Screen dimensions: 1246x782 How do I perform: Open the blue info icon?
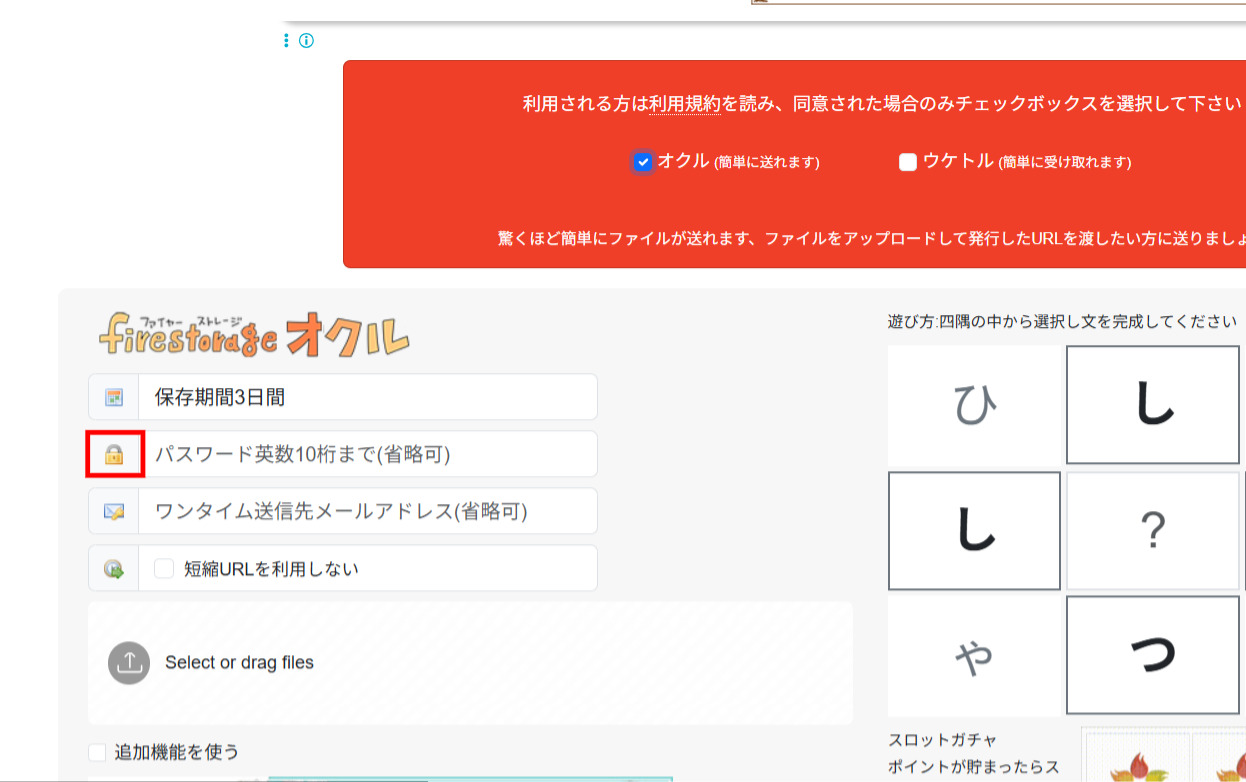click(x=307, y=41)
